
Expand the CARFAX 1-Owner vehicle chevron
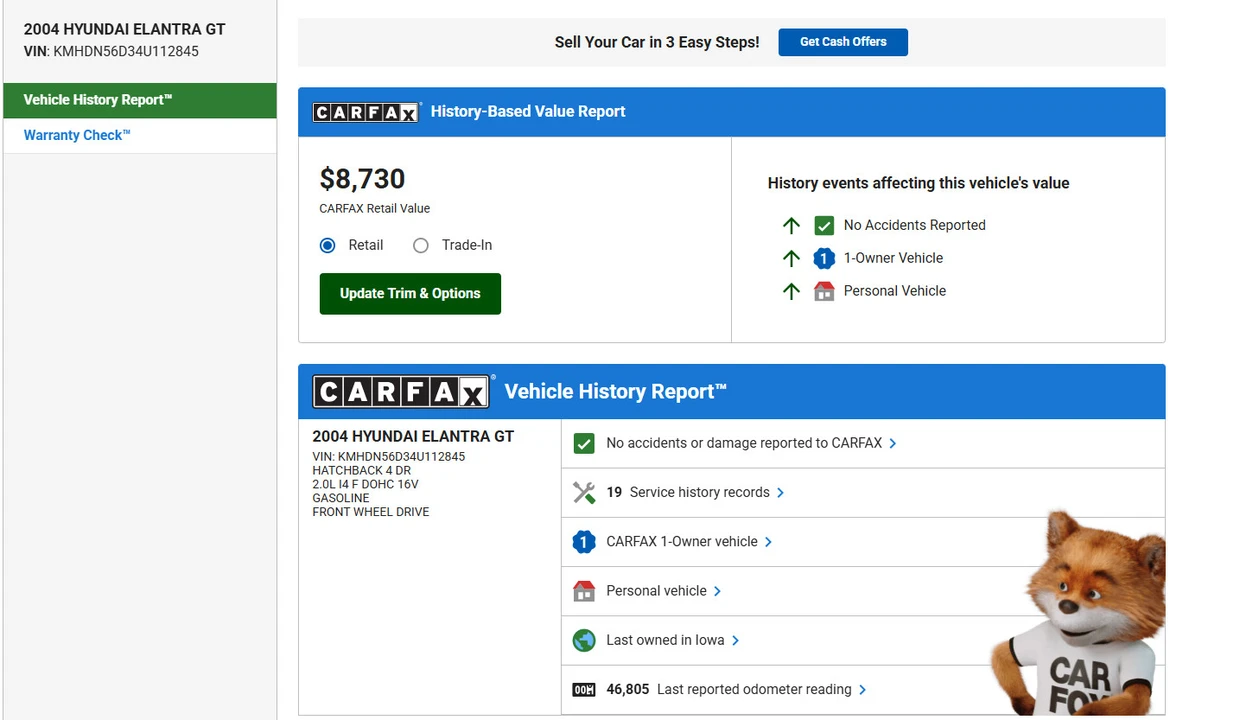pyautogui.click(x=769, y=542)
